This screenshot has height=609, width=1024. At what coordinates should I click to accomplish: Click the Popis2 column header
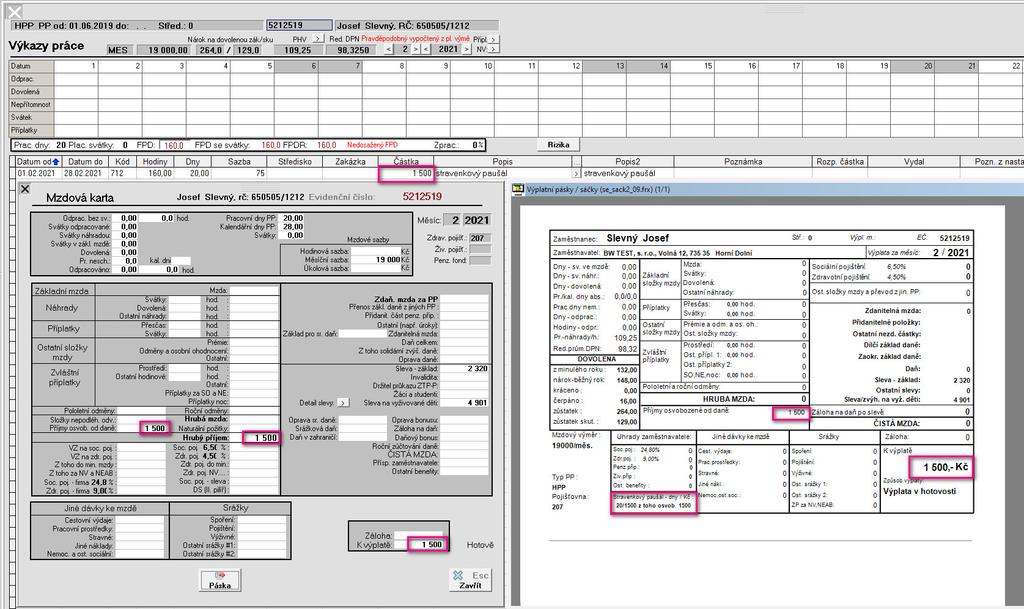(628, 162)
